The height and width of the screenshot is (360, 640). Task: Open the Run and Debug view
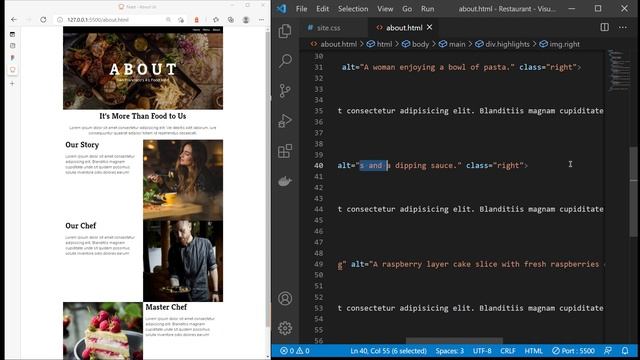pos(285,121)
